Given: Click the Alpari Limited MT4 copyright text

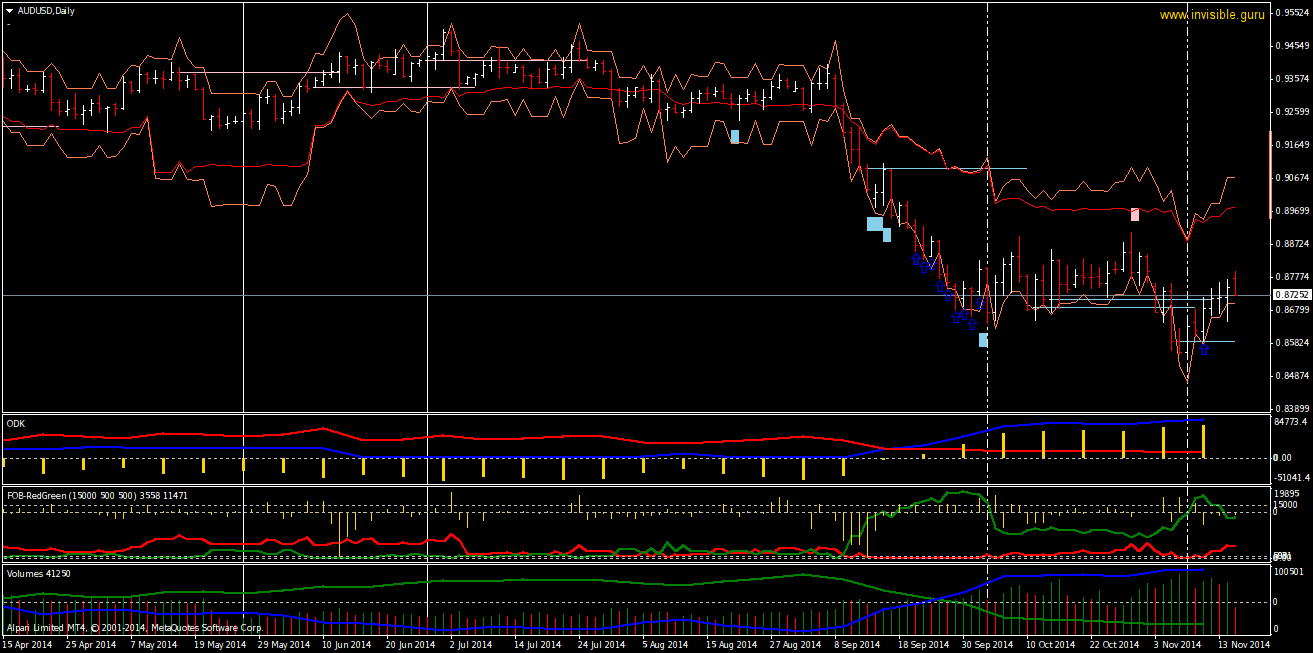Looking at the screenshot, I should coord(134,628).
